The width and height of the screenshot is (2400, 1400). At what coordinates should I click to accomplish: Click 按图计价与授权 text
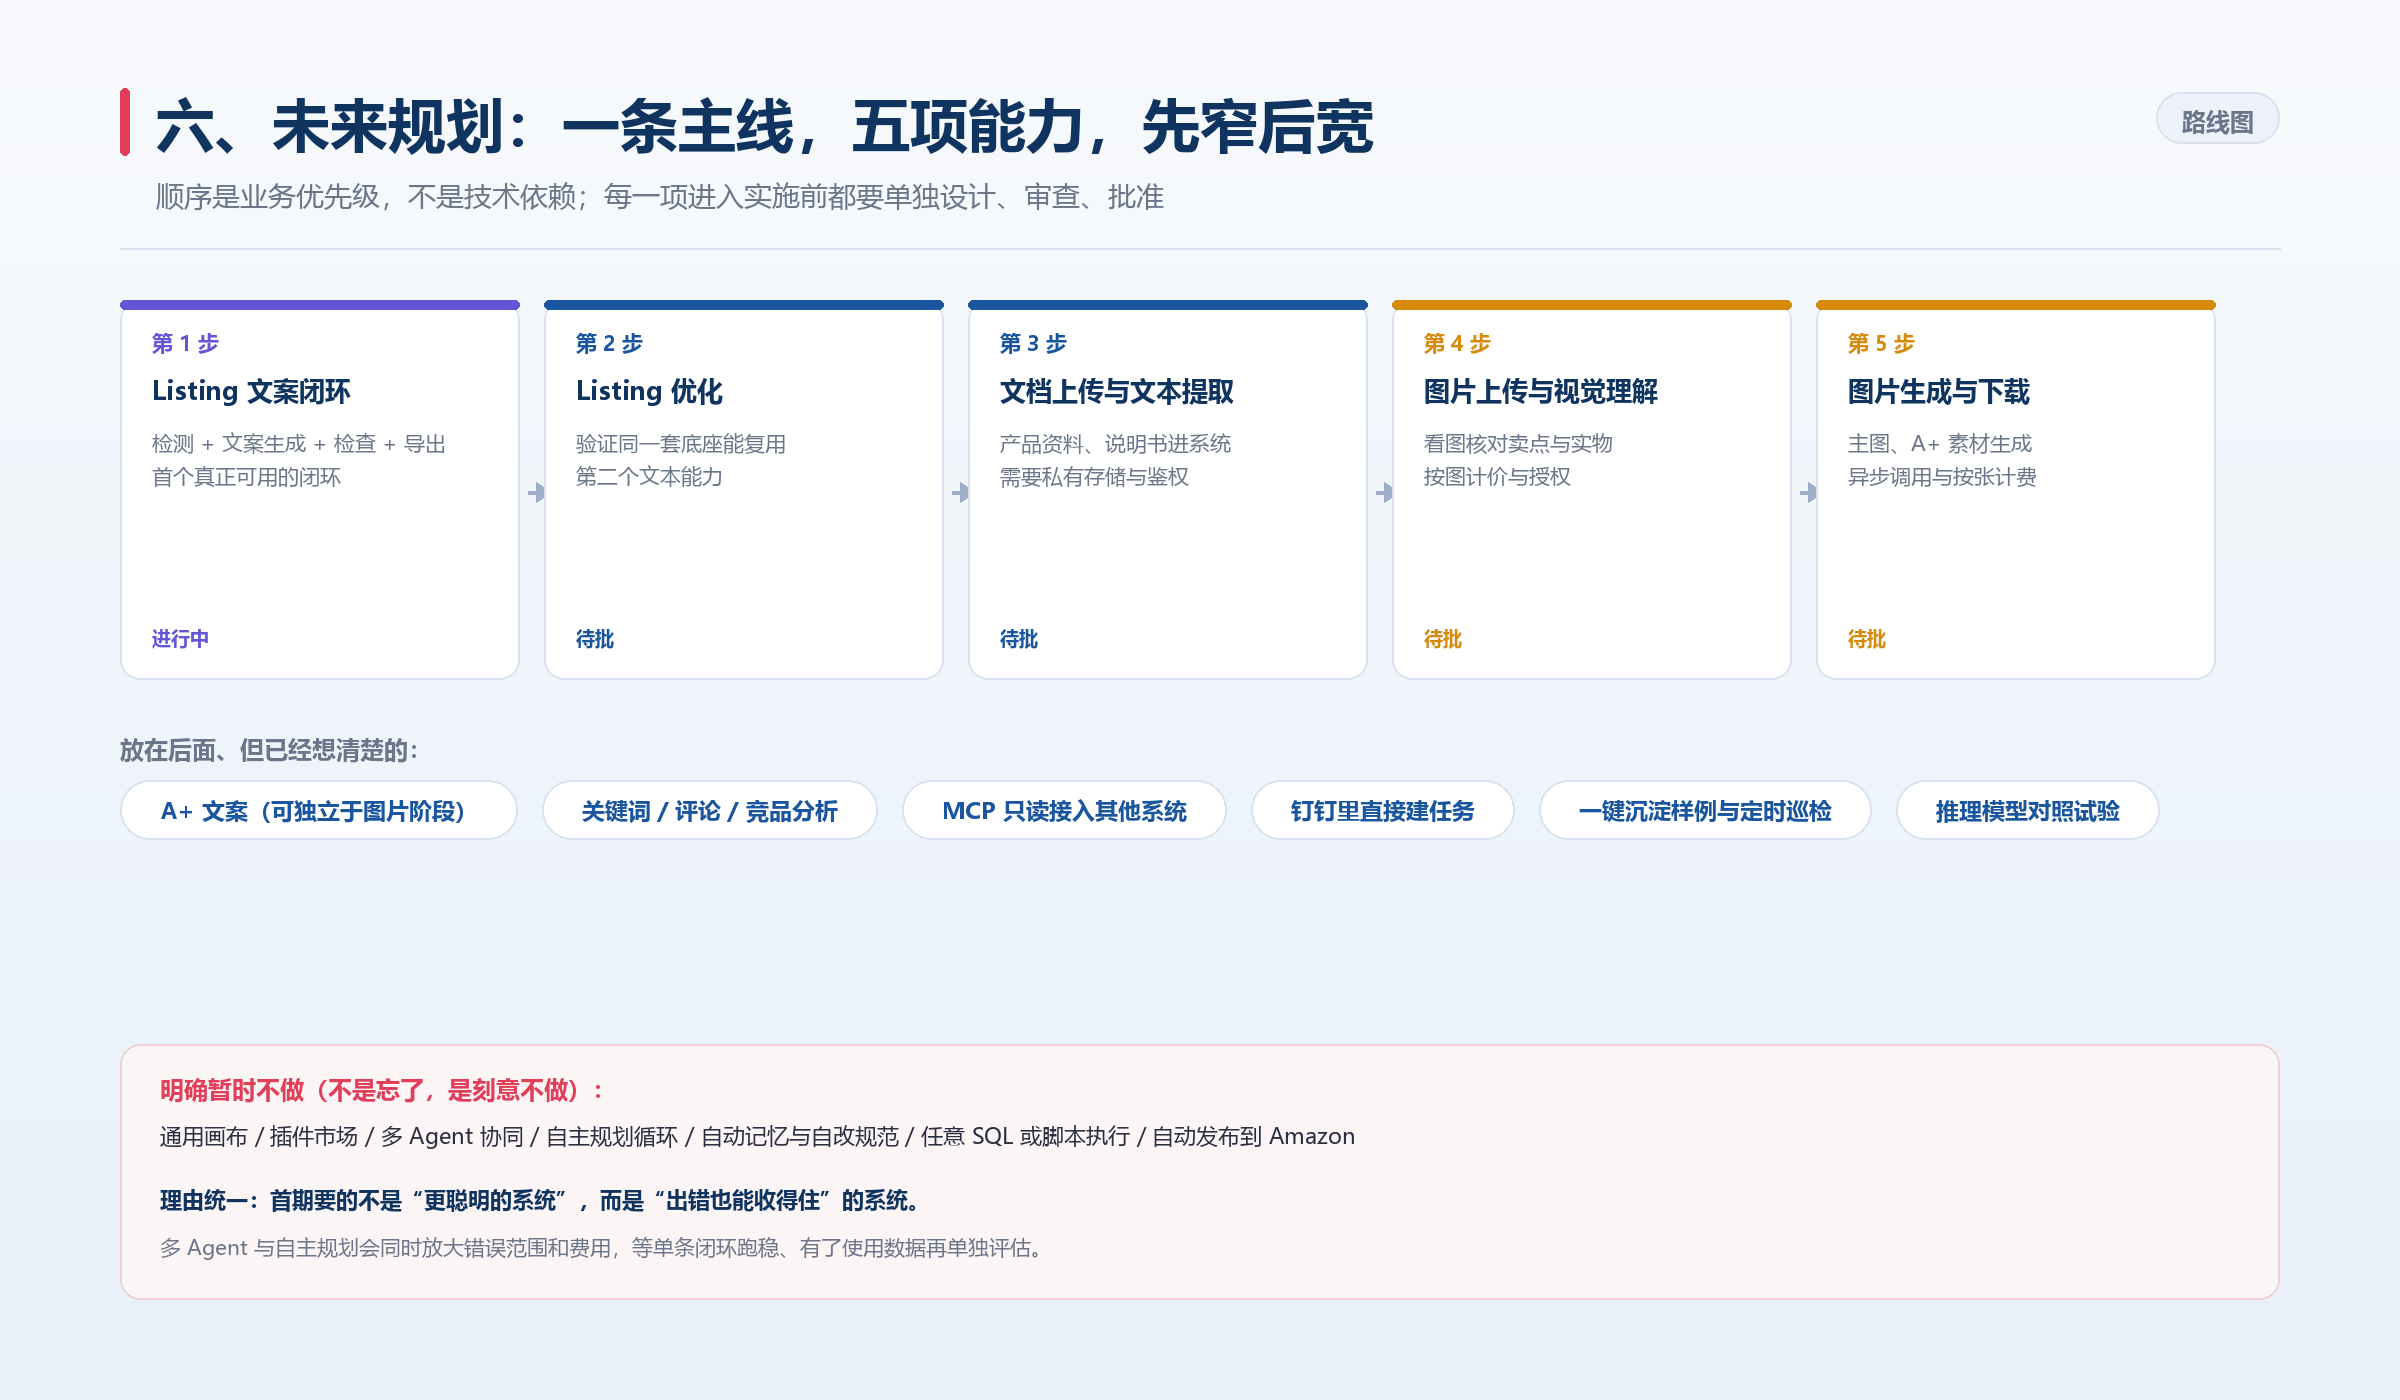(1497, 476)
